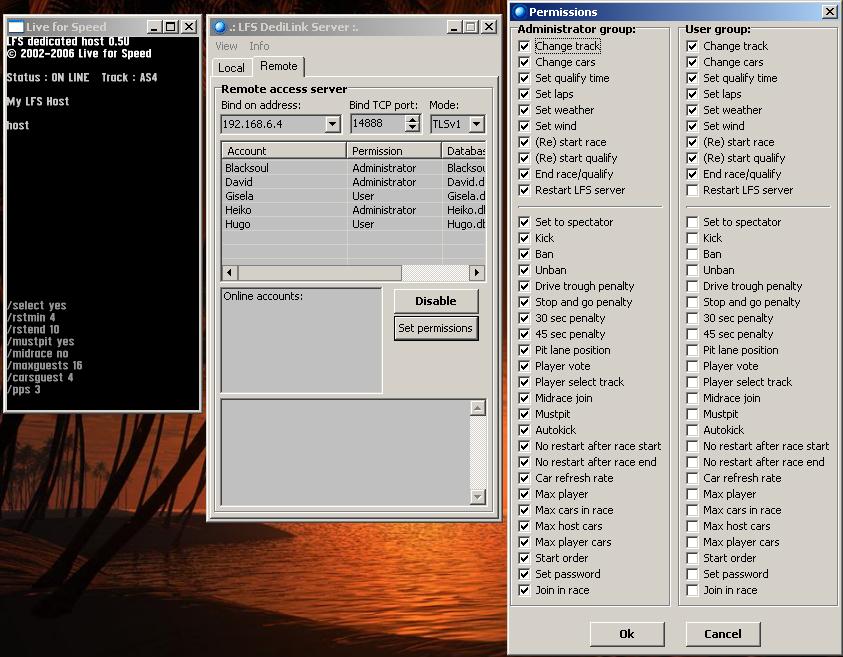
Task: Open the Info menu
Action: tap(259, 46)
